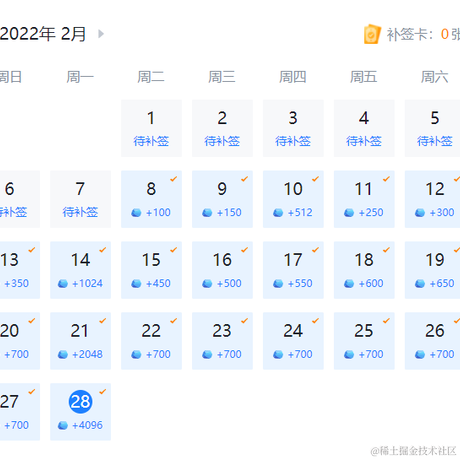Viewport: 460px width, 460px height.
Task: Select day 15 cell with +450
Action: (x=151, y=270)
